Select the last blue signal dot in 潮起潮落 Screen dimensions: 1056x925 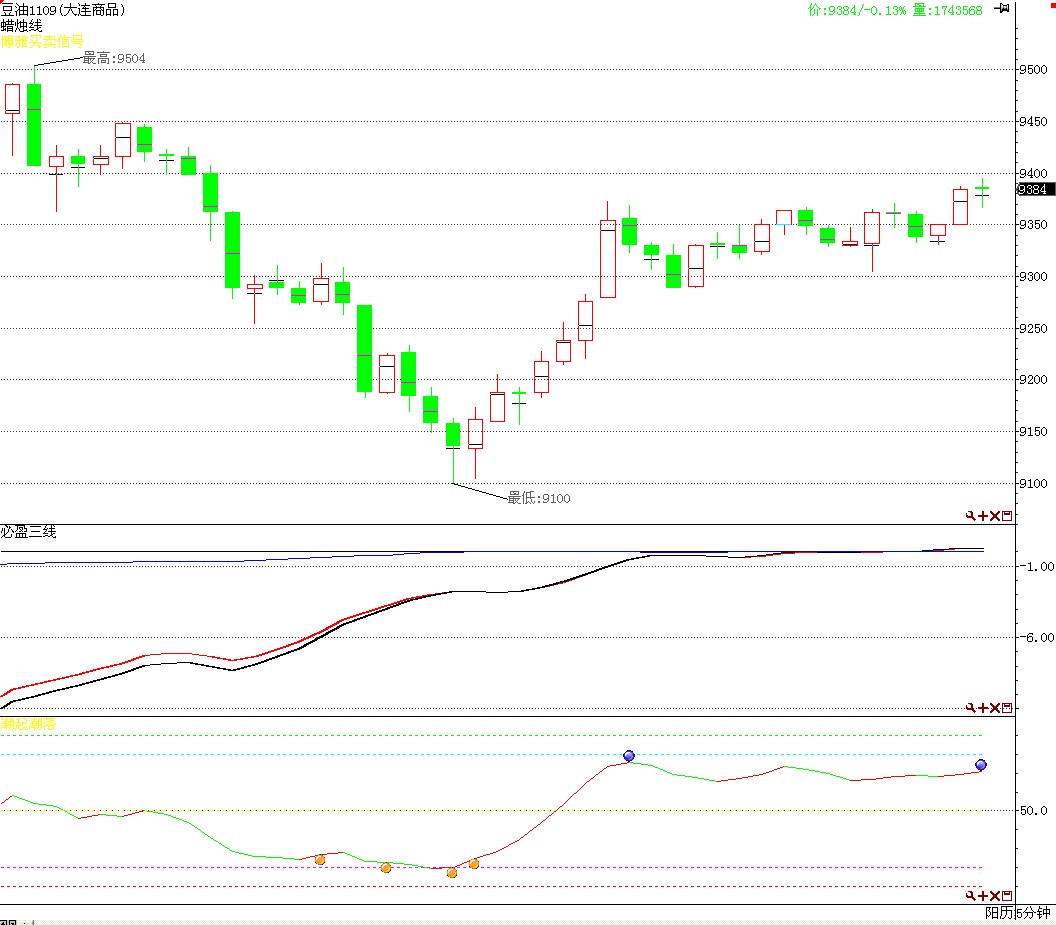(x=981, y=765)
